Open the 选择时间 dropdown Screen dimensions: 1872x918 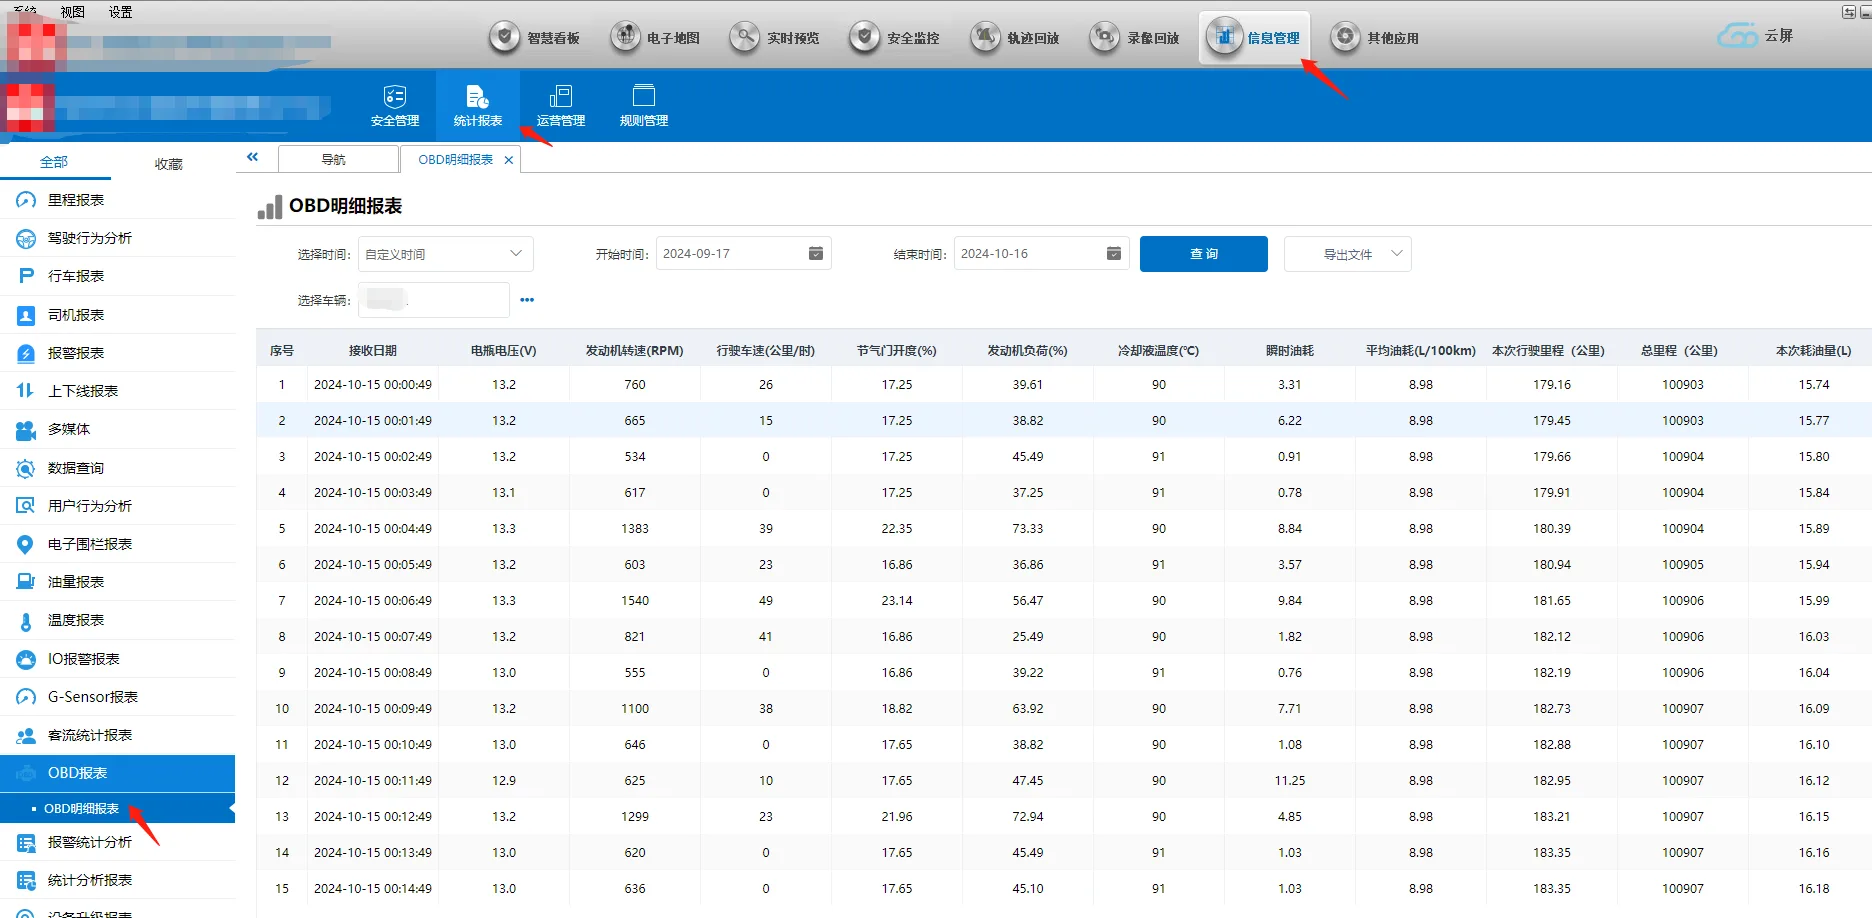(x=445, y=254)
